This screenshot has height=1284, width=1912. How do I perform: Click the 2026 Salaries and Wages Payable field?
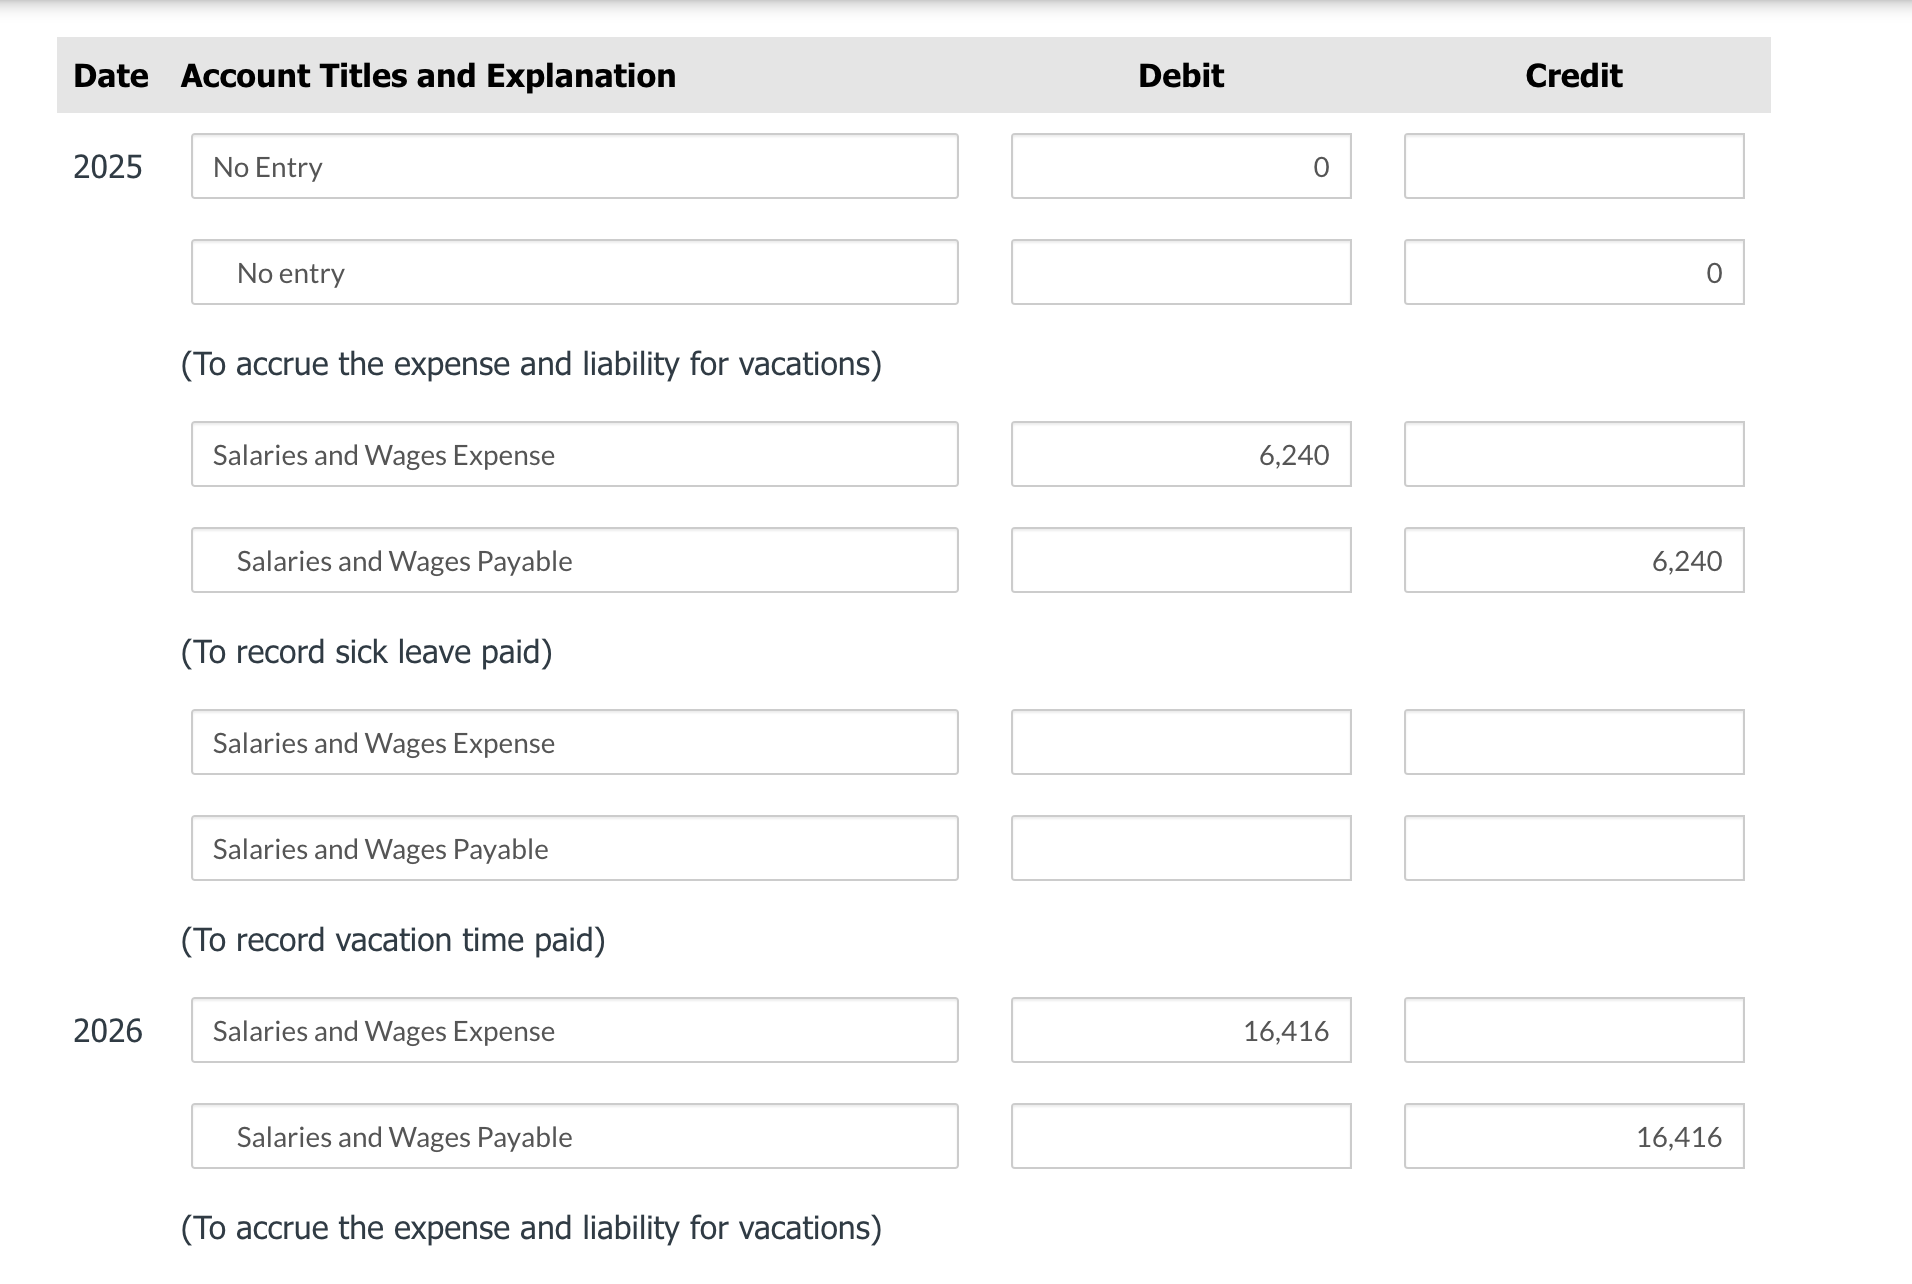click(x=574, y=1136)
